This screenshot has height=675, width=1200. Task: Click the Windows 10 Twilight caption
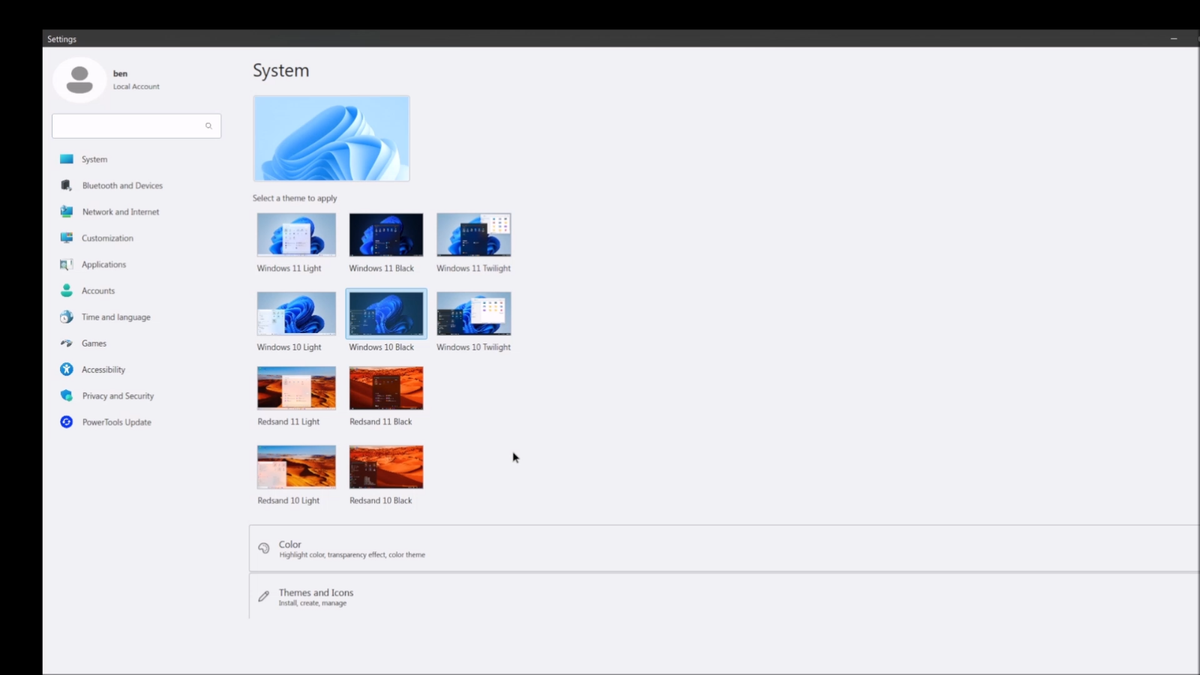click(474, 347)
